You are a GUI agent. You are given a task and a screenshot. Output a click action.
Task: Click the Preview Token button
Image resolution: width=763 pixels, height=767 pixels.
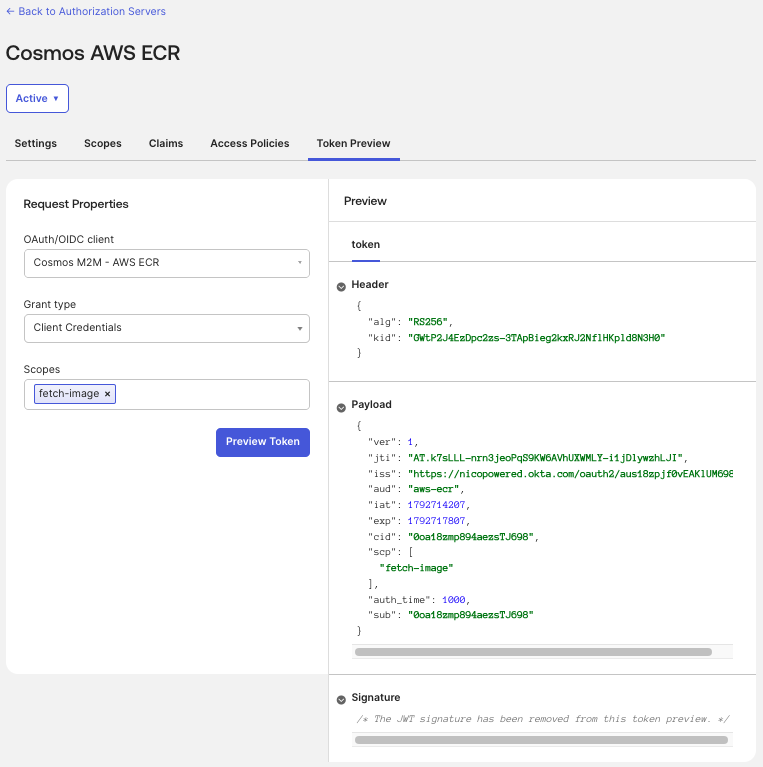point(263,442)
